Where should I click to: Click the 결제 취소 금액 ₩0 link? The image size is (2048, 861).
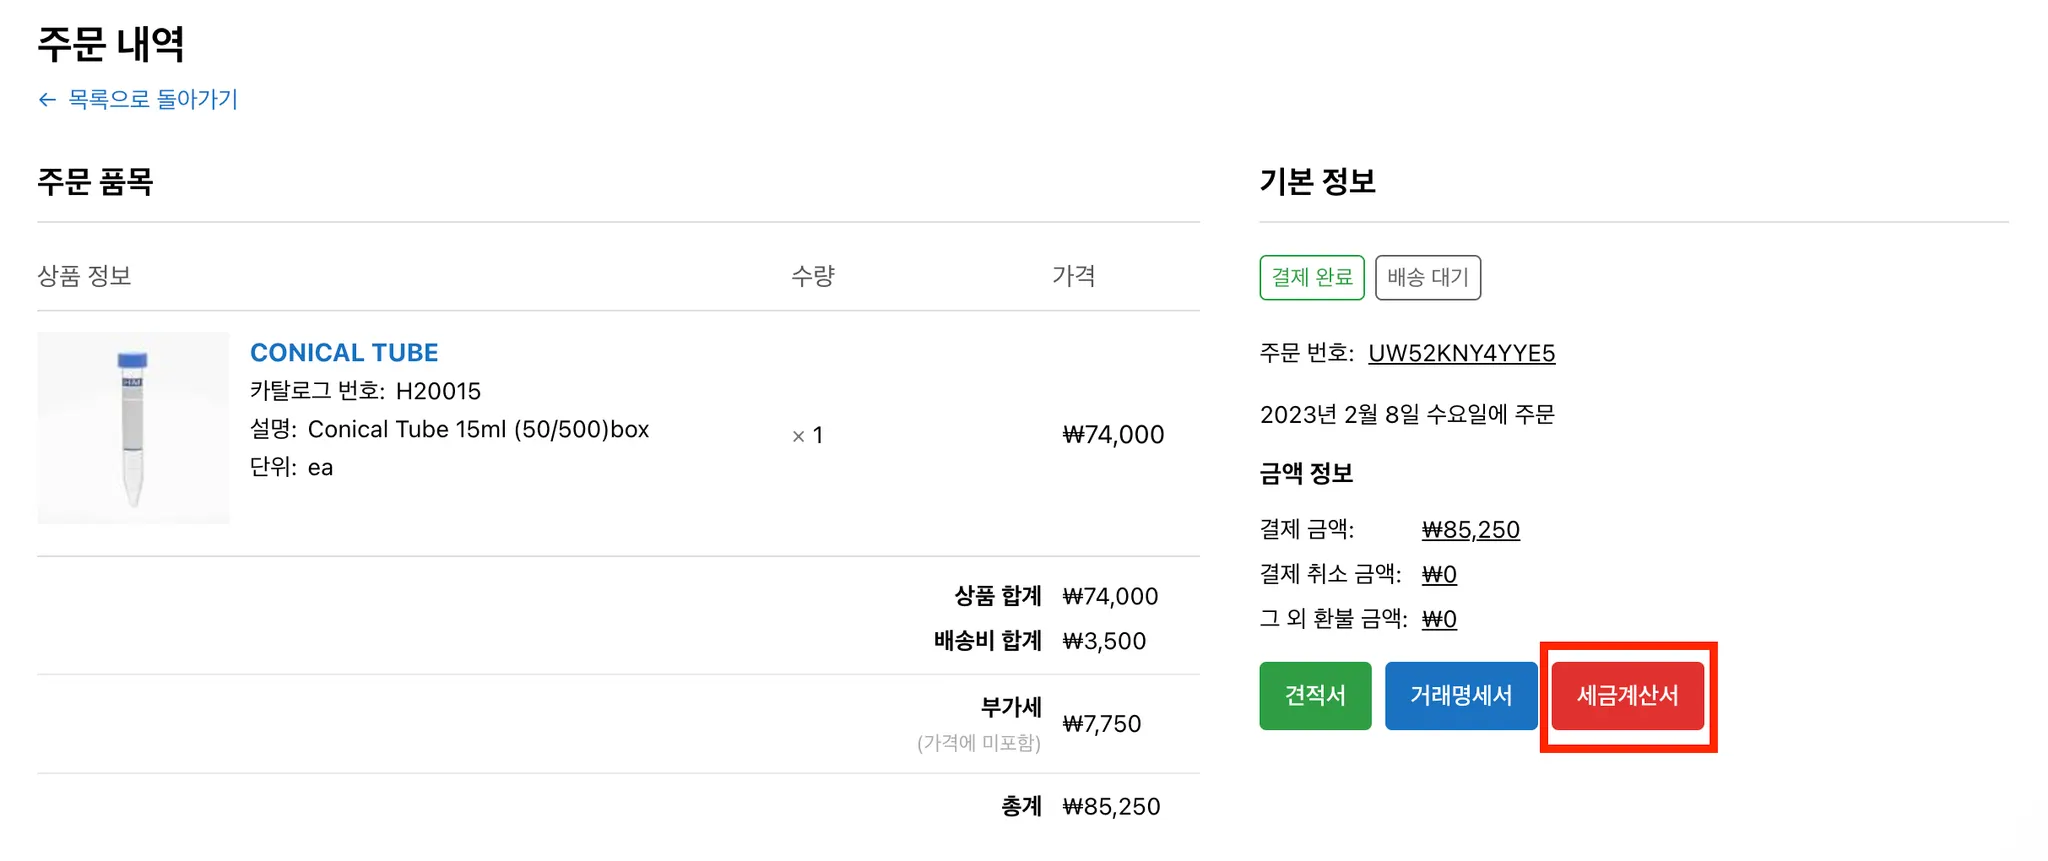[x=1439, y=575]
